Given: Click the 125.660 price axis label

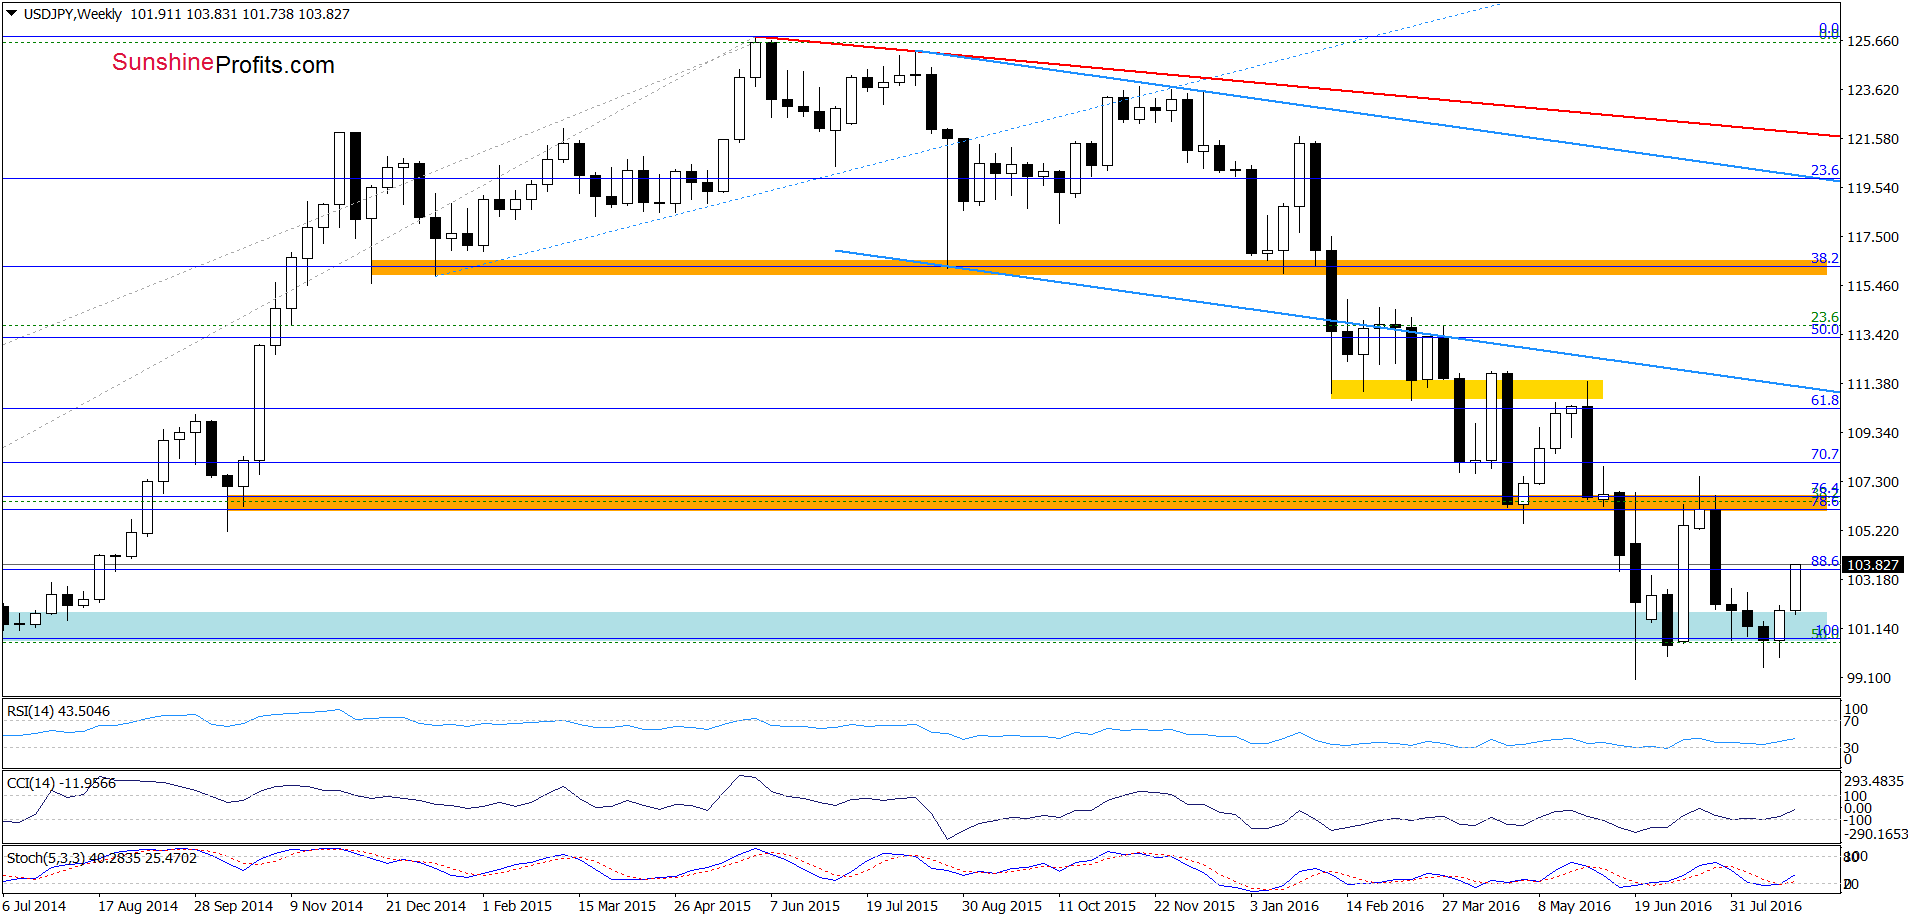Looking at the screenshot, I should point(1872,41).
